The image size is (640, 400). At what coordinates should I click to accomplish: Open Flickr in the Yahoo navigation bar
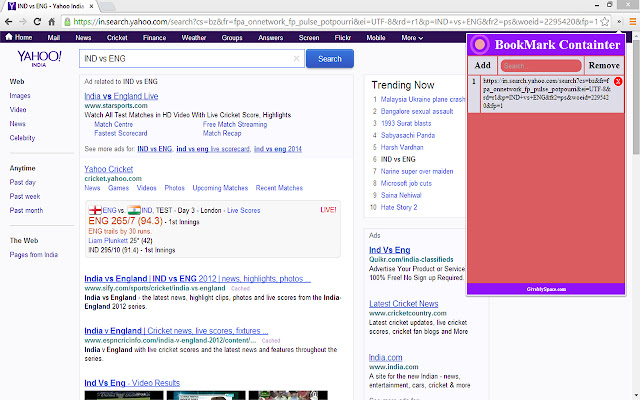(x=343, y=38)
